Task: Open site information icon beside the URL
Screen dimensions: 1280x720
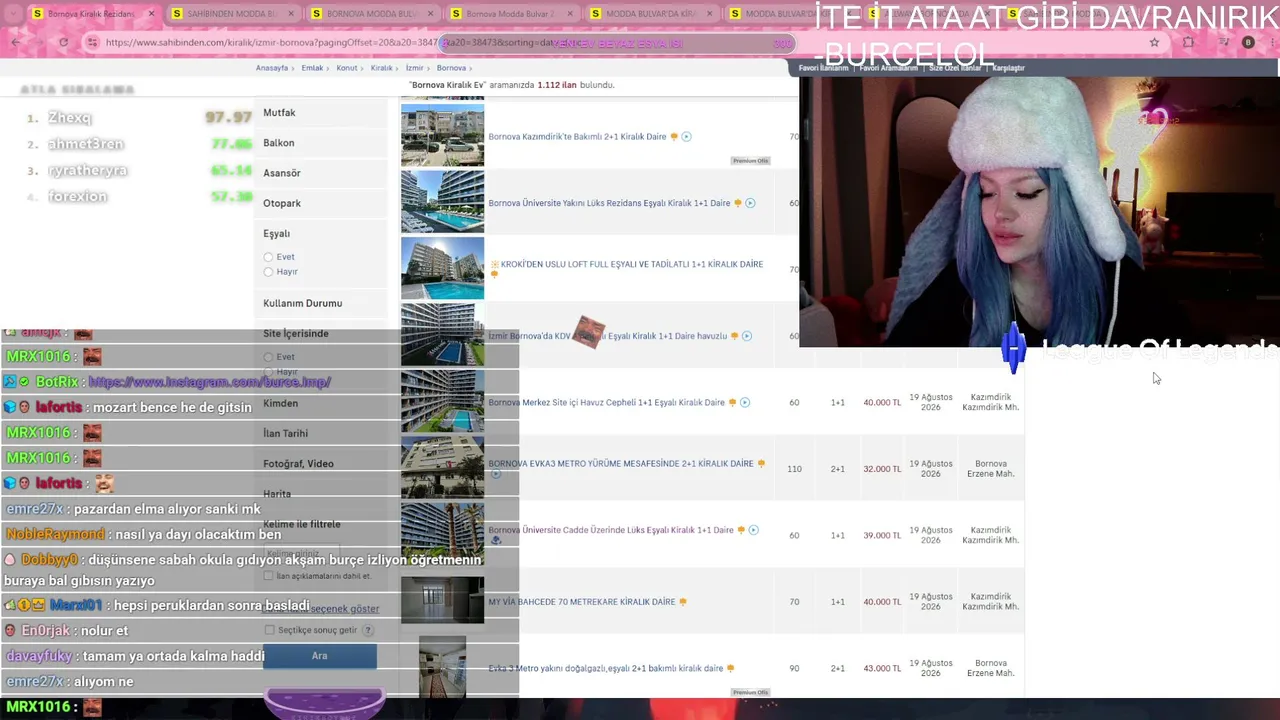Action: (x=92, y=43)
